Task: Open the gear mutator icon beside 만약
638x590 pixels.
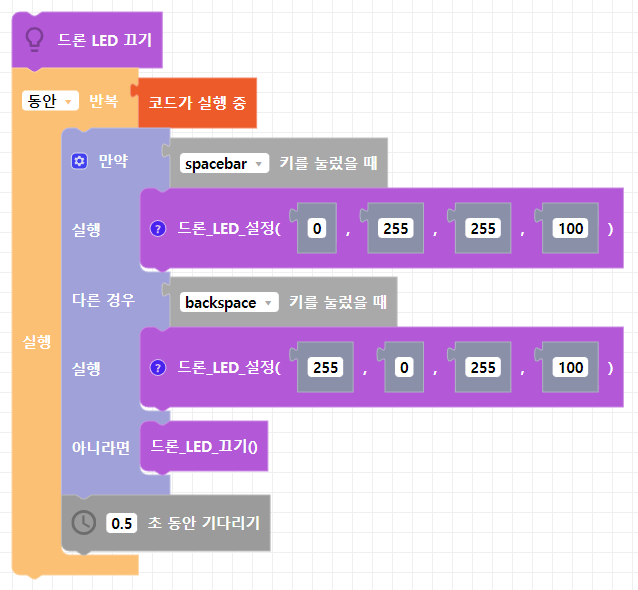Action: click(80, 161)
